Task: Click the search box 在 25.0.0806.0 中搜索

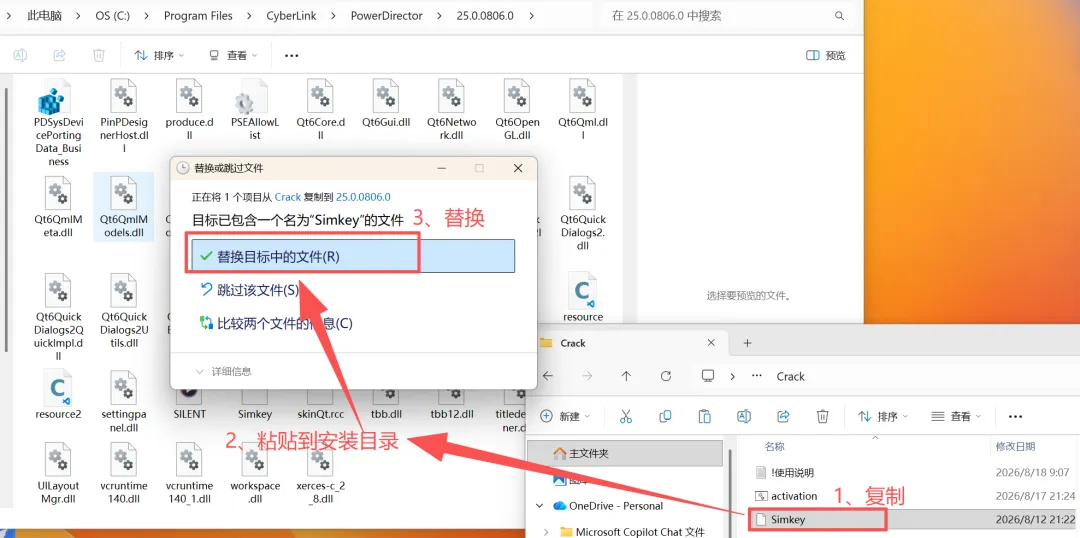Action: click(727, 15)
